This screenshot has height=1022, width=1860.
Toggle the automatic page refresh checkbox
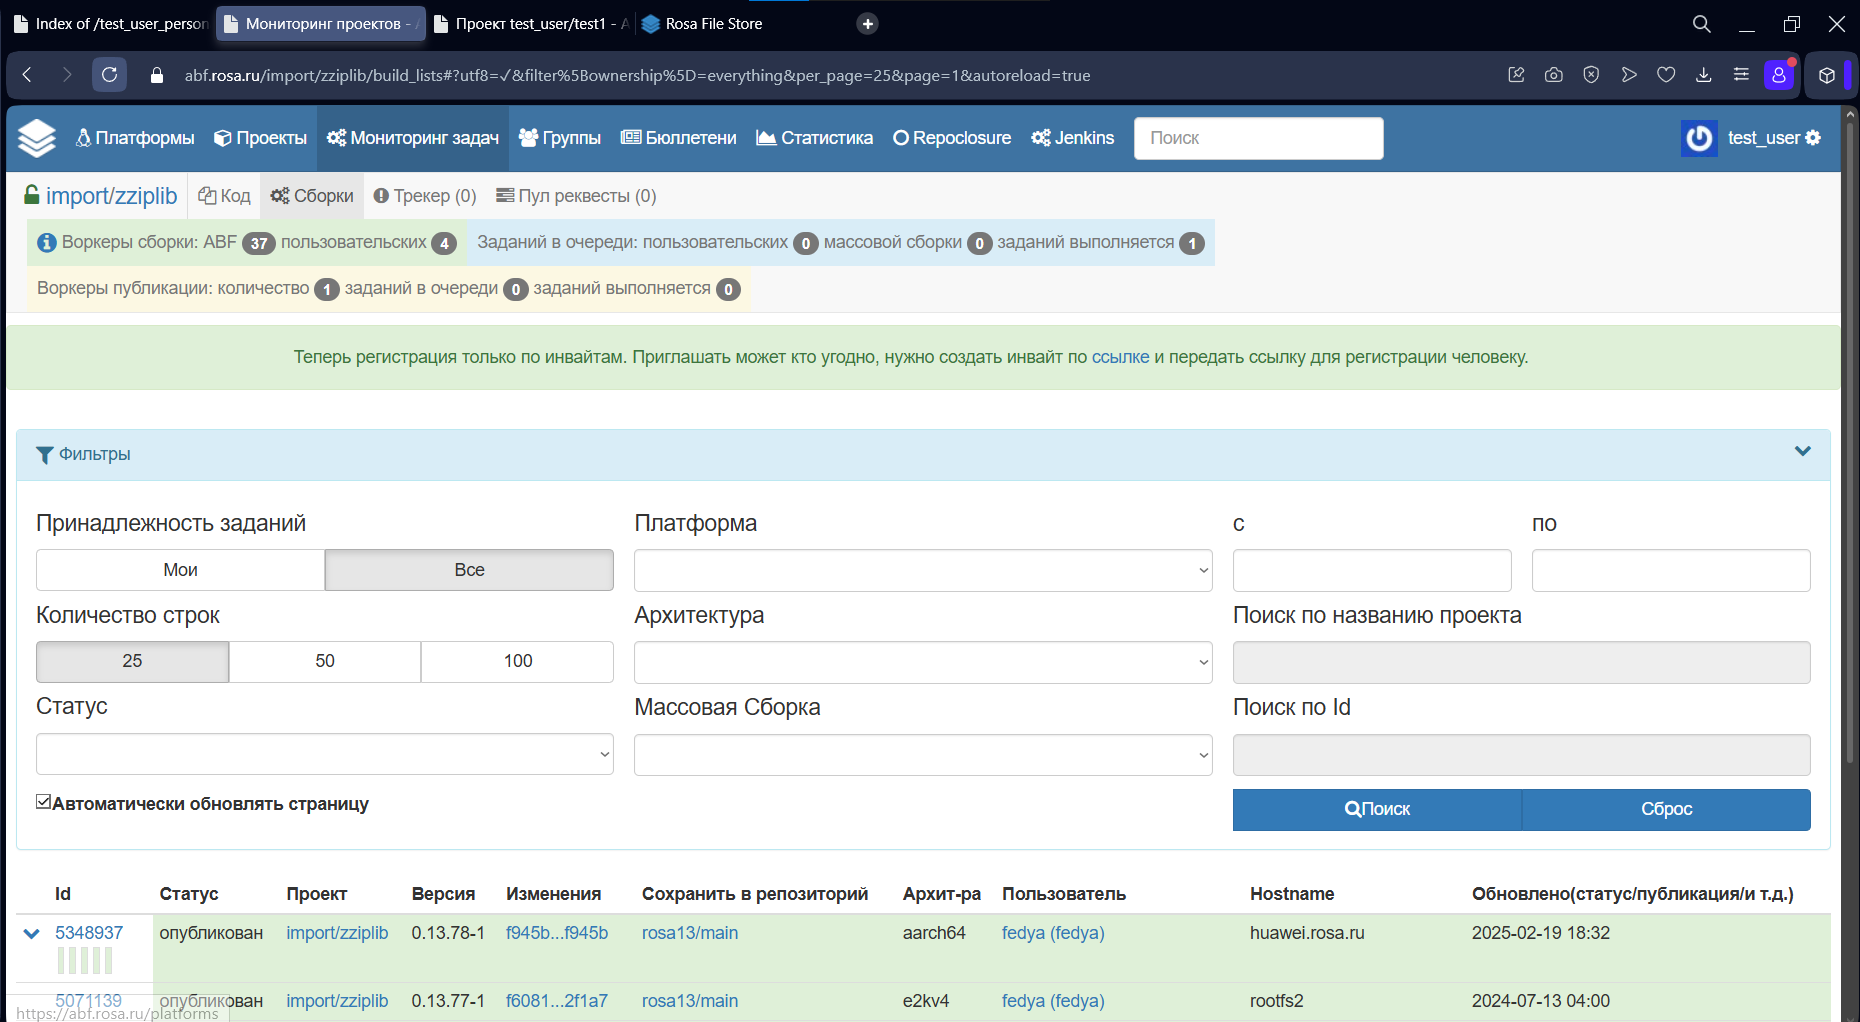[x=43, y=802]
